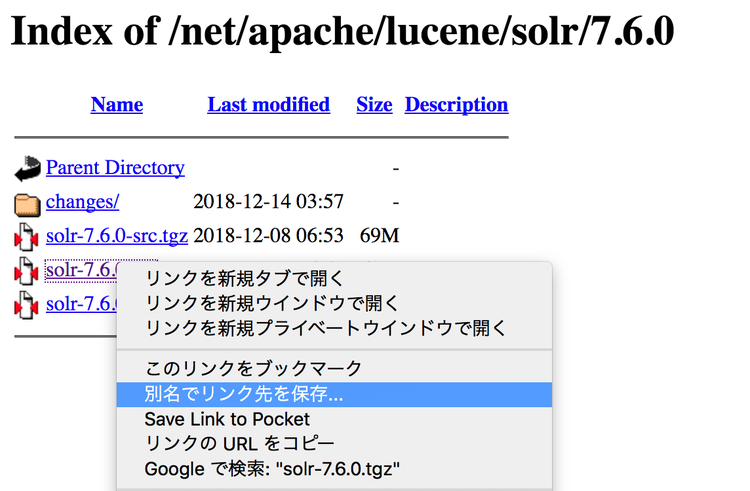This screenshot has height=491, width=750.
Task: Sort the listing by Description
Action: (456, 104)
